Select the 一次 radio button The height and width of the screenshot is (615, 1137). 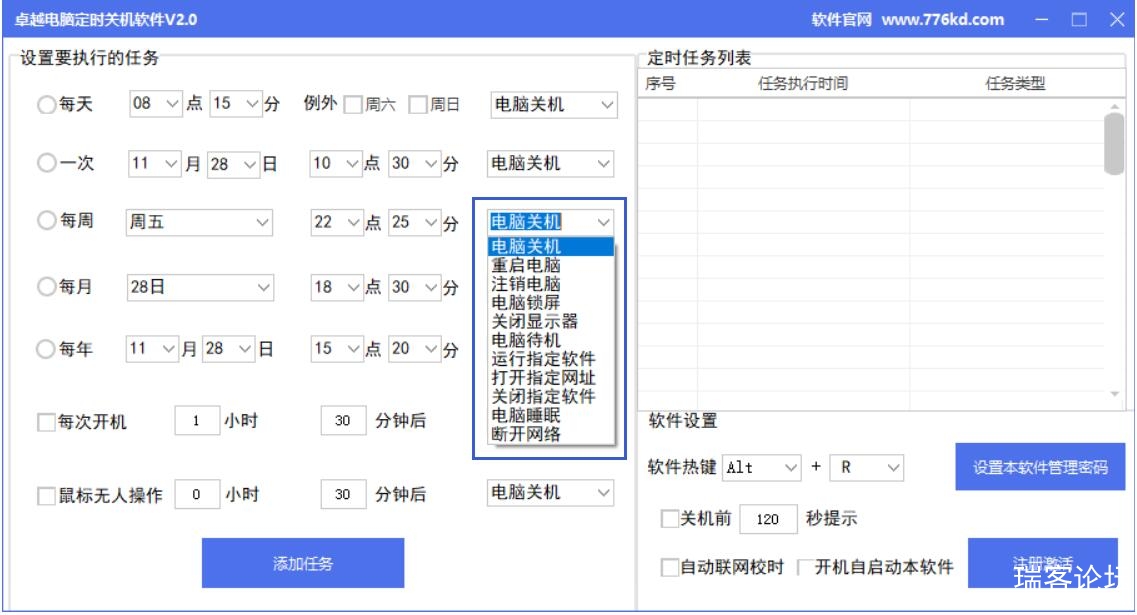[46, 162]
